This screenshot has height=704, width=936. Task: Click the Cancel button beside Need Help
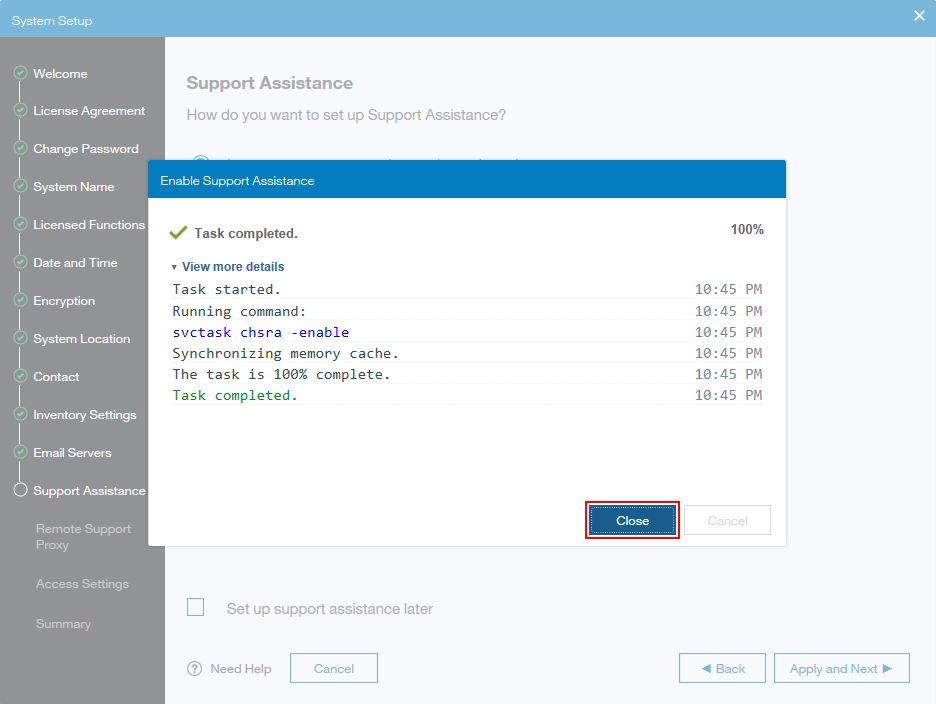(x=333, y=669)
